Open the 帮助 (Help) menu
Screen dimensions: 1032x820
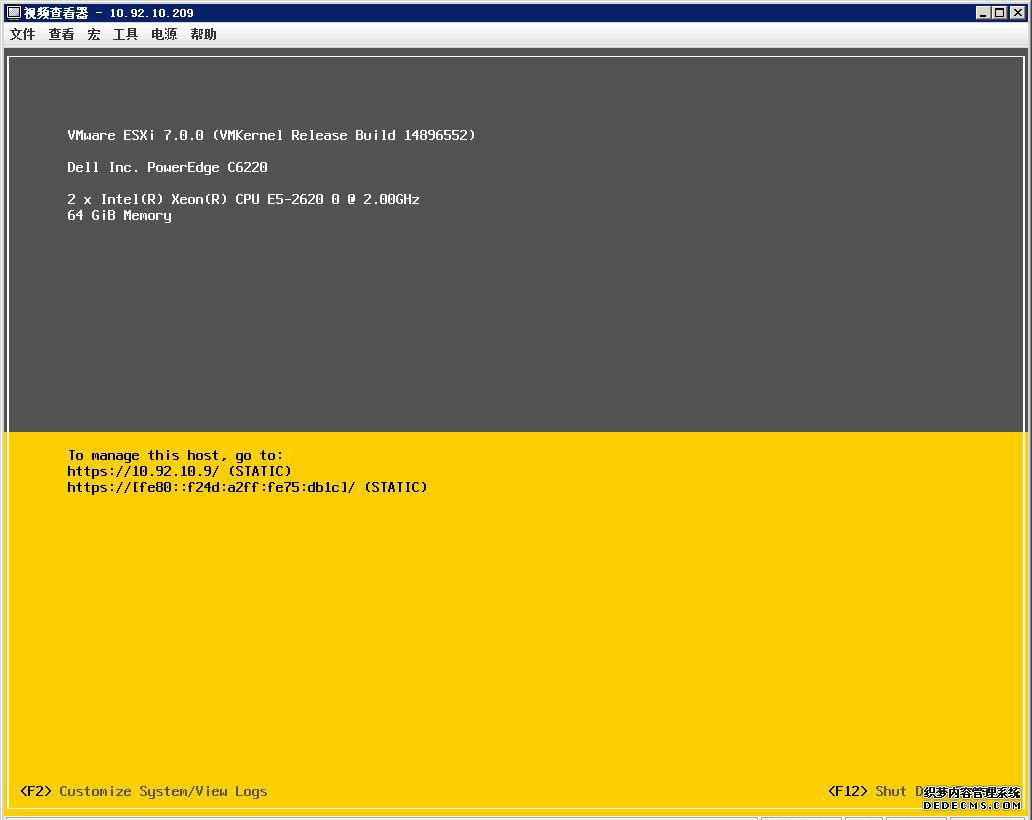click(202, 34)
